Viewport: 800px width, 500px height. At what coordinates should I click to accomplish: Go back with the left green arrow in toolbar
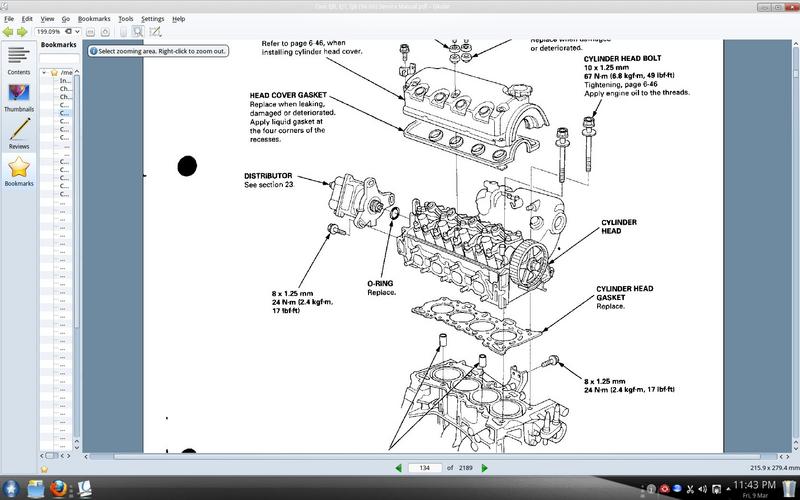[x=9, y=31]
